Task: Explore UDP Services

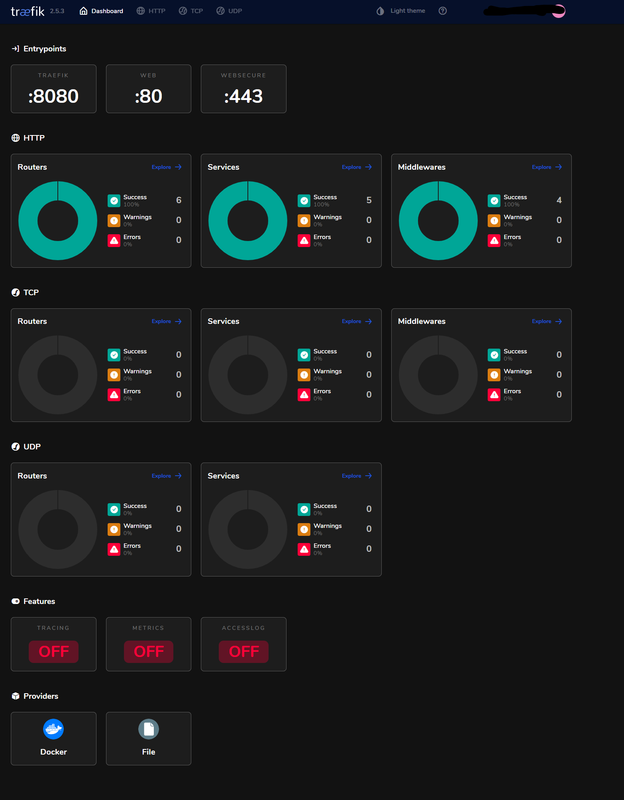Action: tap(357, 476)
